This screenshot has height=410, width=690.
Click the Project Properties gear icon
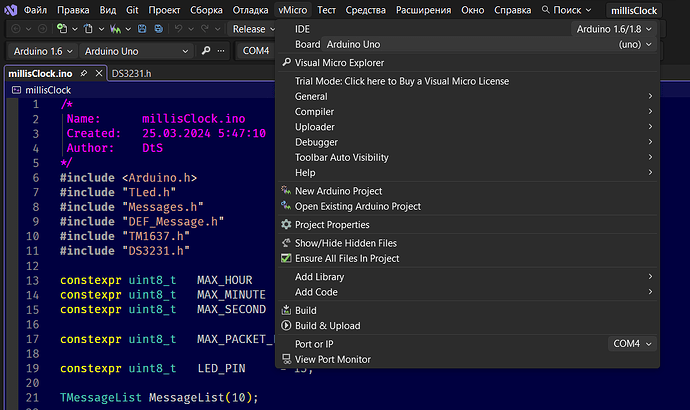click(287, 225)
